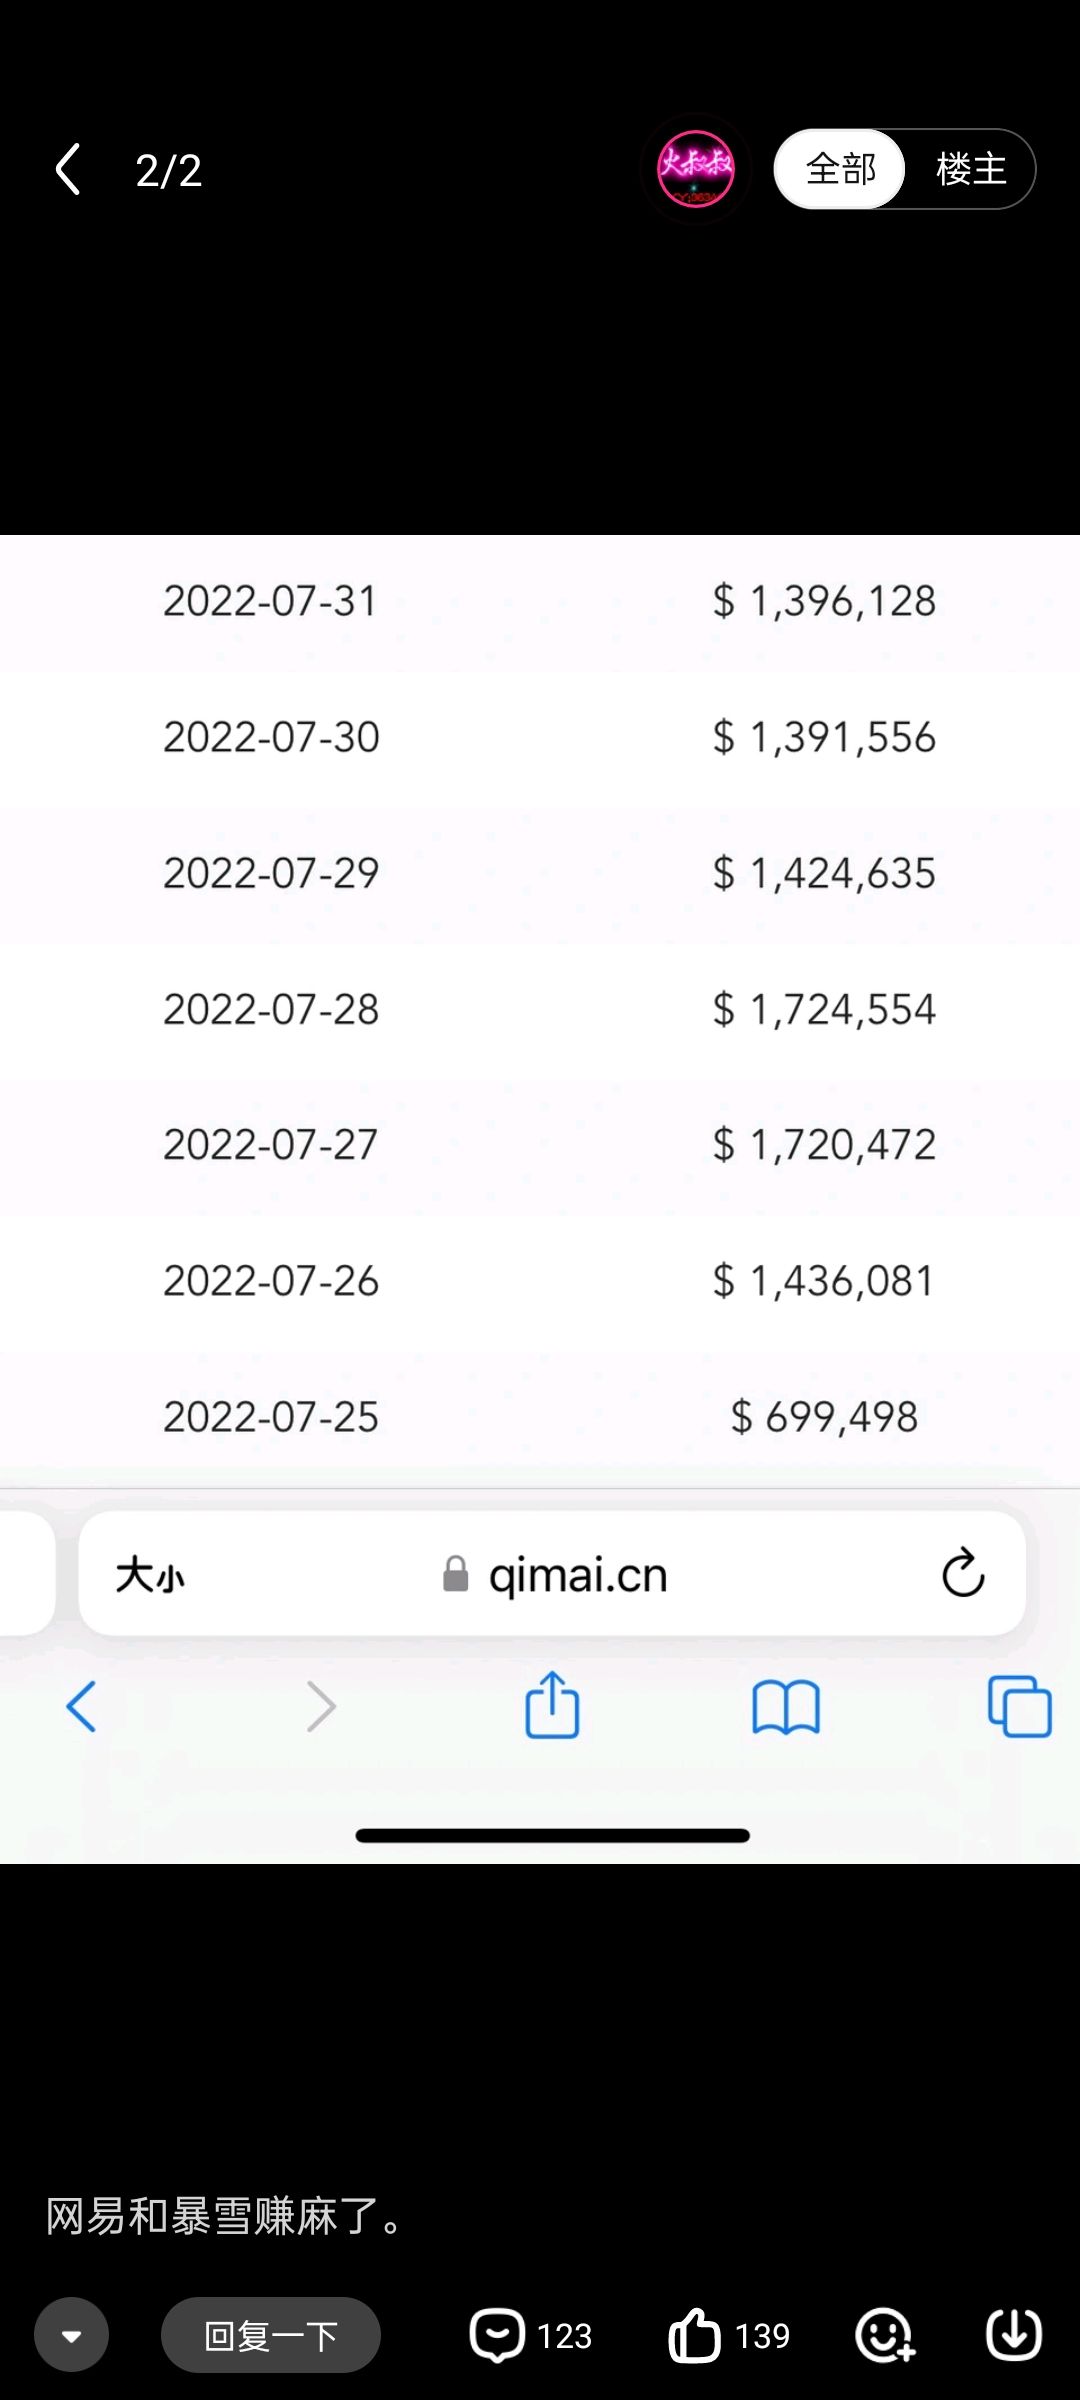Tap the 回复一下 reply button

click(x=270, y=2335)
